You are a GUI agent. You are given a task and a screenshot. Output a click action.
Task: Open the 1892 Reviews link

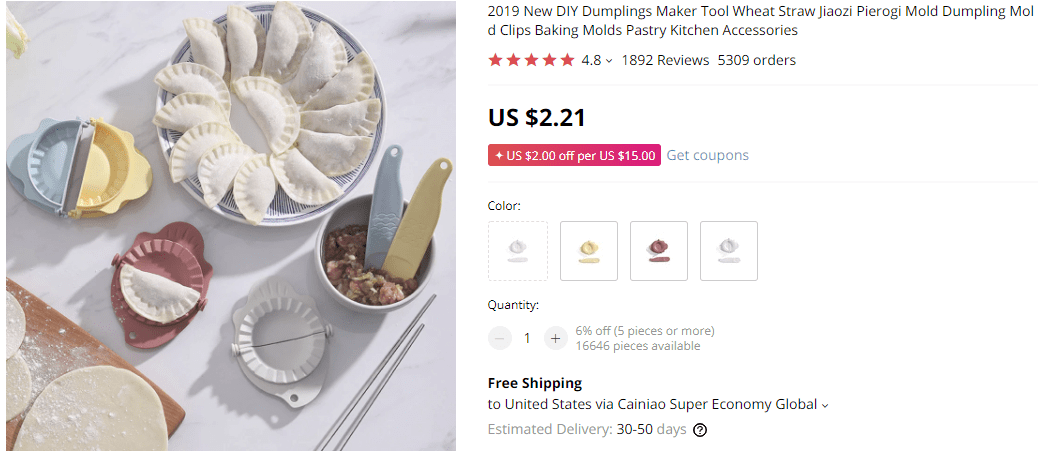(665, 60)
